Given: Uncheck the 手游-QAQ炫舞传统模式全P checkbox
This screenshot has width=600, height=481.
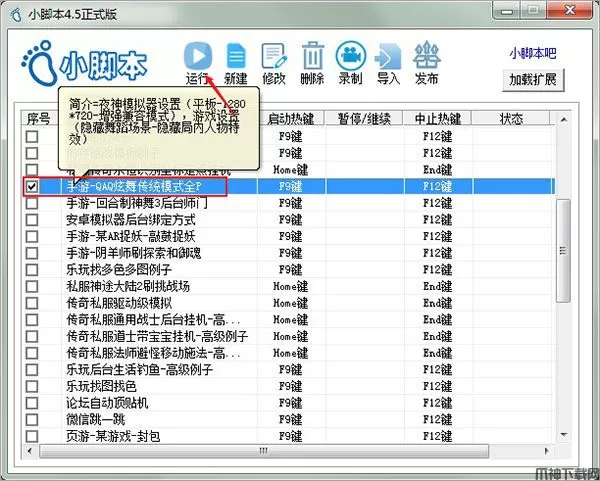Looking at the screenshot, I should tap(32, 187).
